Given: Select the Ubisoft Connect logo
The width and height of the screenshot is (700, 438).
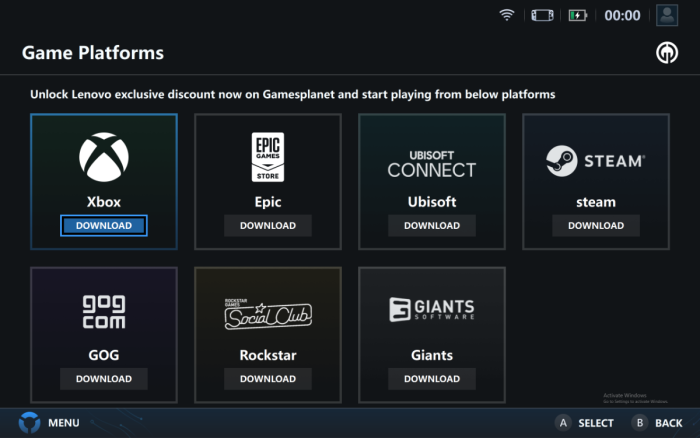Looking at the screenshot, I should pyautogui.click(x=432, y=163).
